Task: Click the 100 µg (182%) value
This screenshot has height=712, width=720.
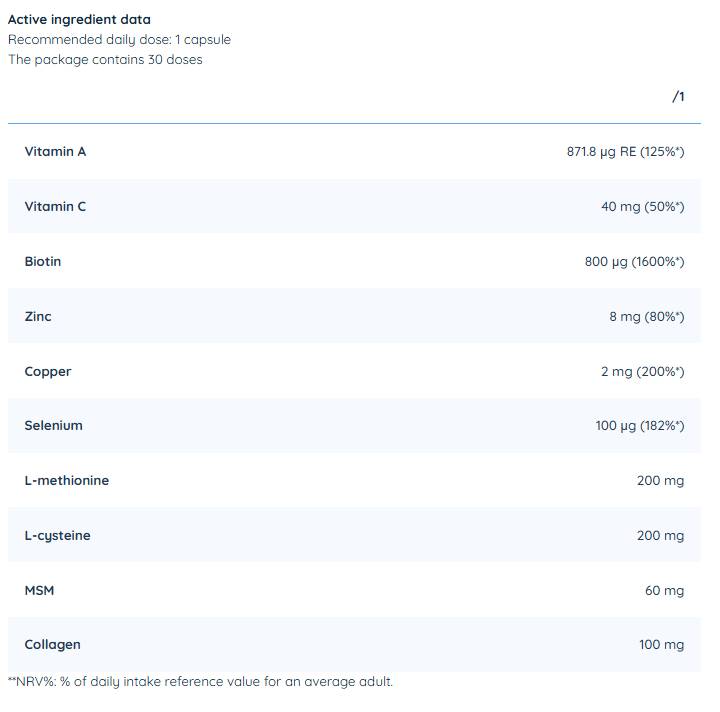Action: point(639,426)
